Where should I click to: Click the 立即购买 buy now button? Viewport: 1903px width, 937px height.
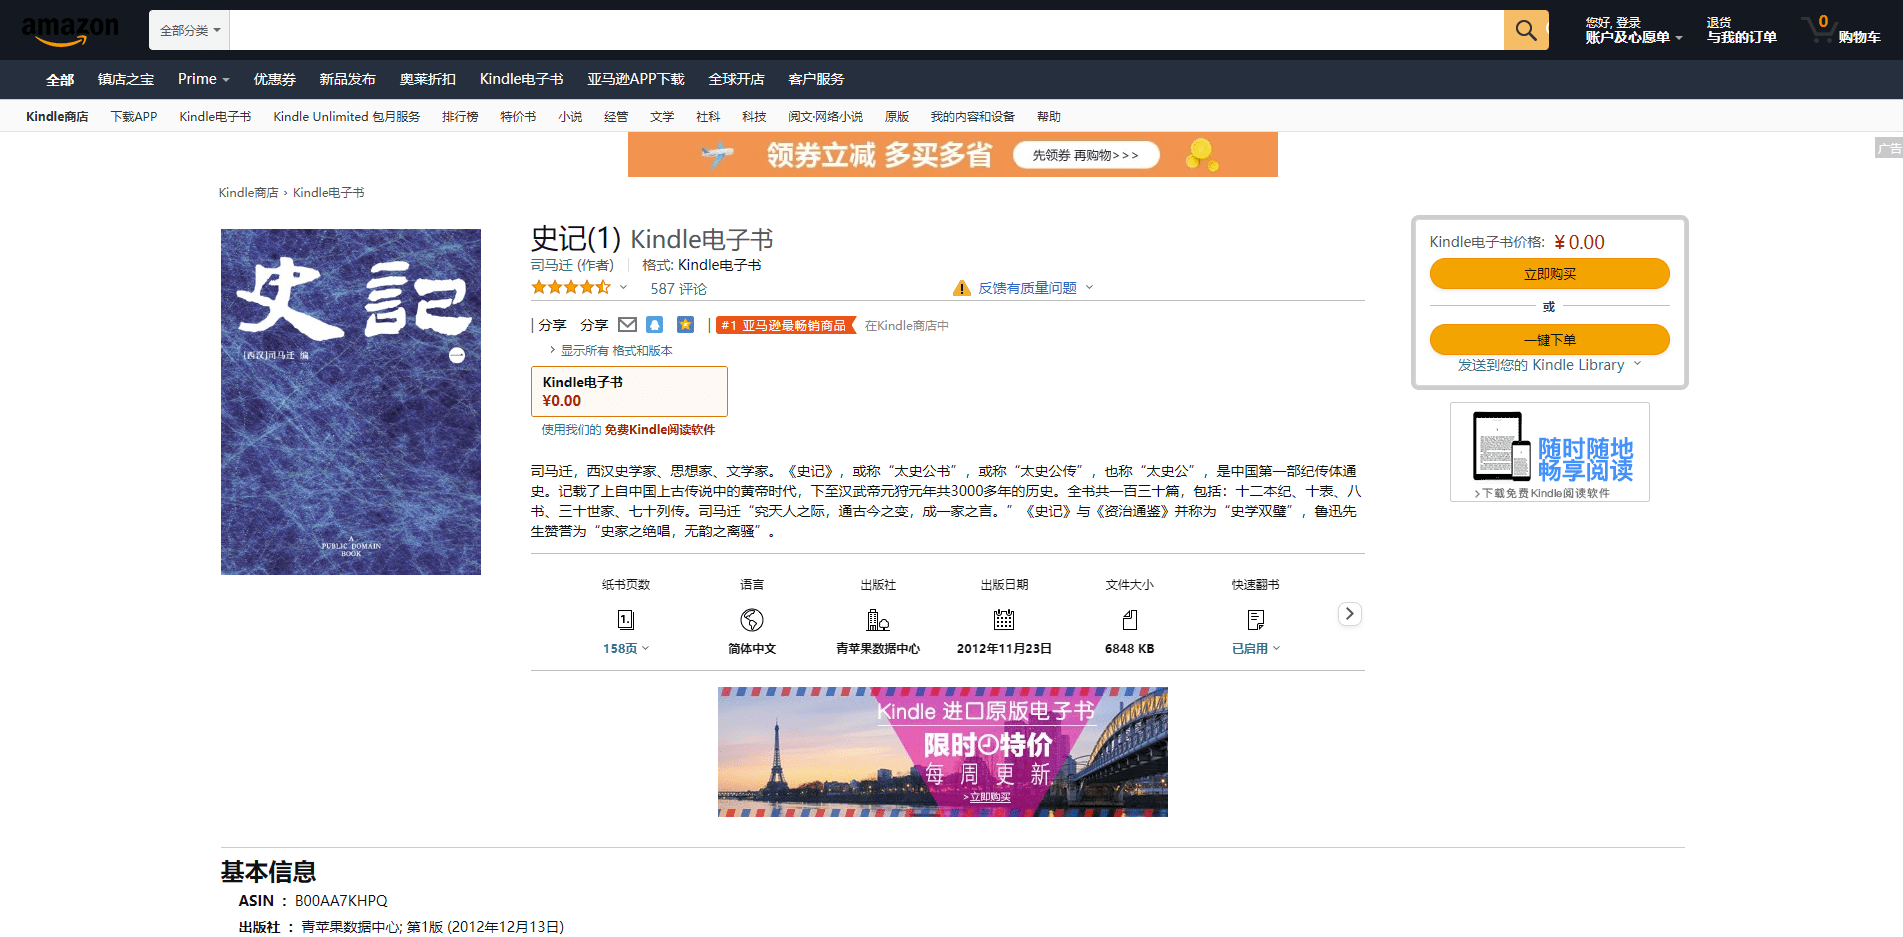click(1549, 274)
